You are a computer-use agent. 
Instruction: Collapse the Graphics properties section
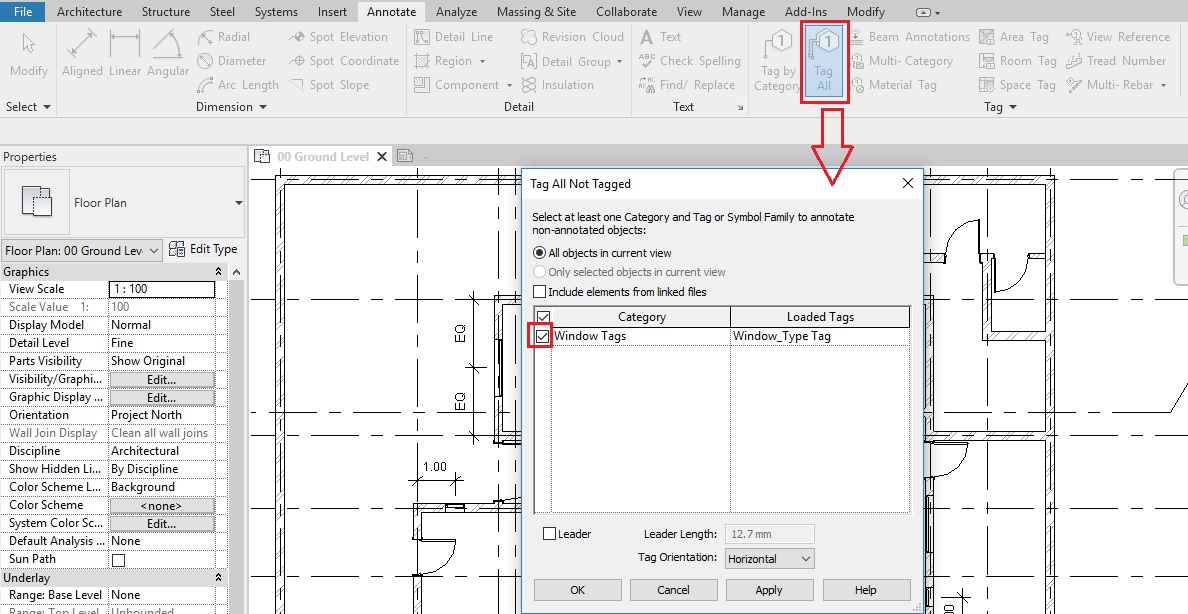click(x=218, y=272)
